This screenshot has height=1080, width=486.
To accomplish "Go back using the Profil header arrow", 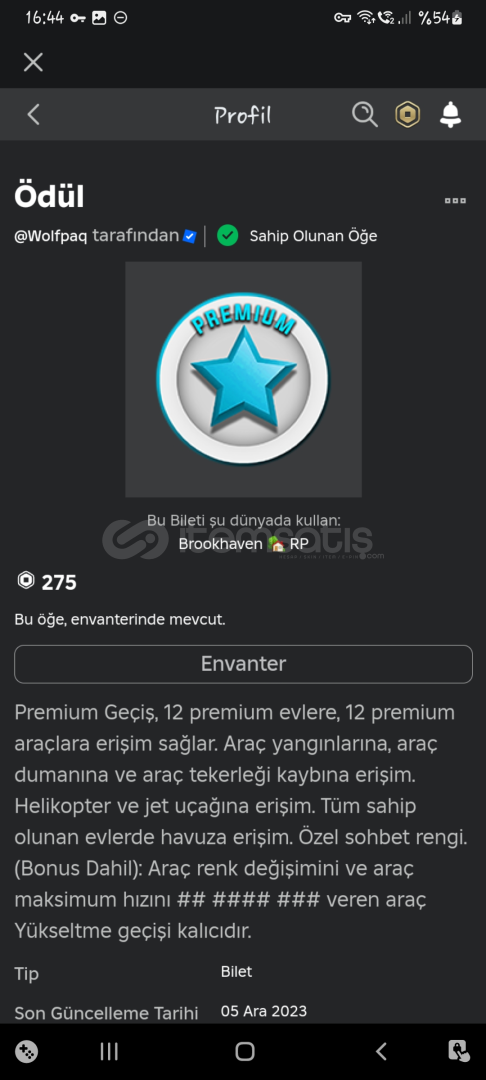I will coord(33,114).
